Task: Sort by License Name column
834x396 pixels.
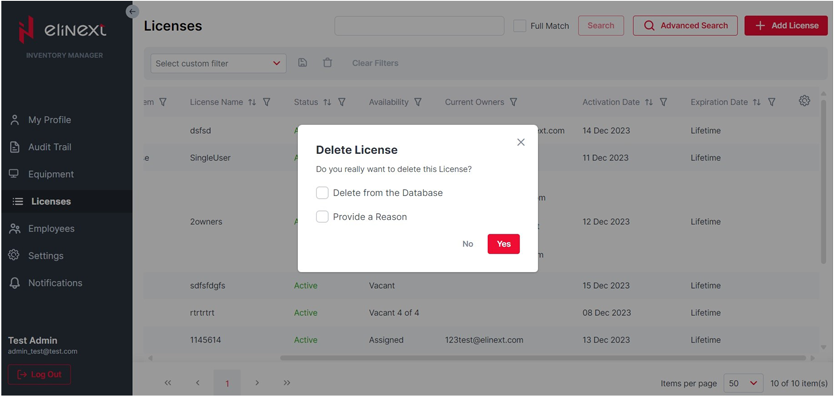Action: coord(252,102)
